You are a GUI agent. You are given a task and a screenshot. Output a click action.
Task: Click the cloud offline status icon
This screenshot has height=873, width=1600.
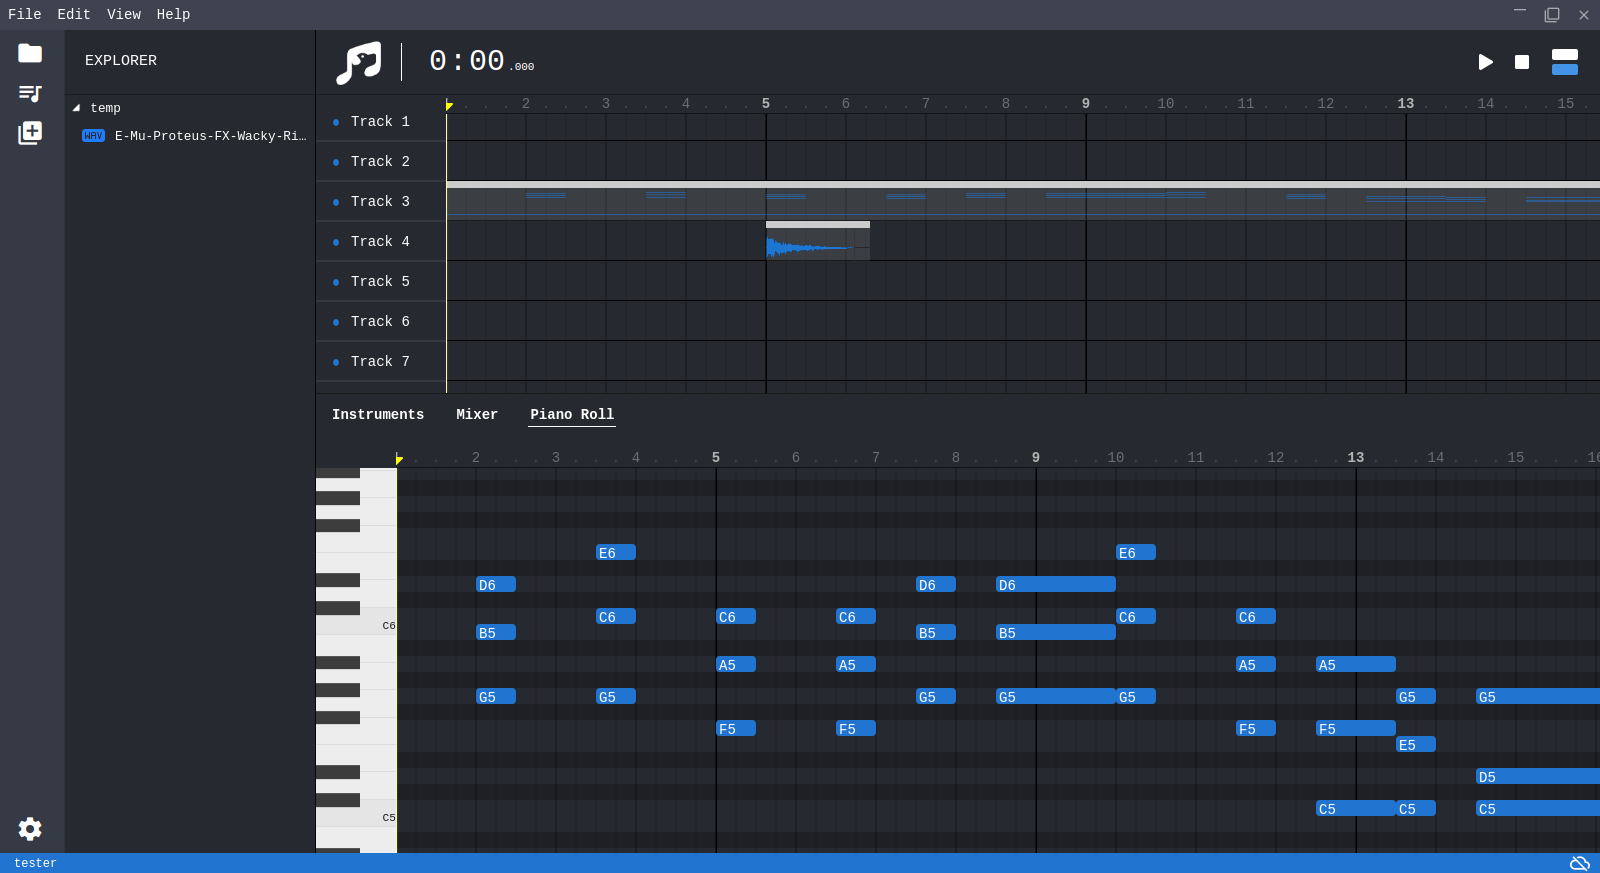1580,863
